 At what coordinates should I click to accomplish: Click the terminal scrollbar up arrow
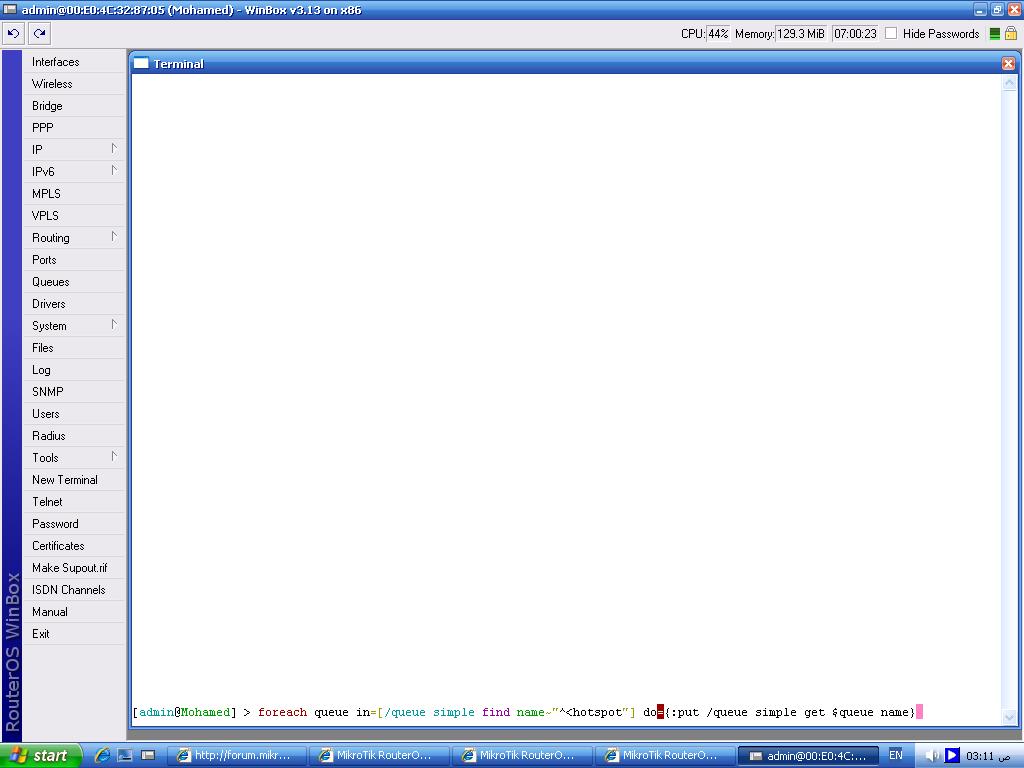pos(1009,83)
